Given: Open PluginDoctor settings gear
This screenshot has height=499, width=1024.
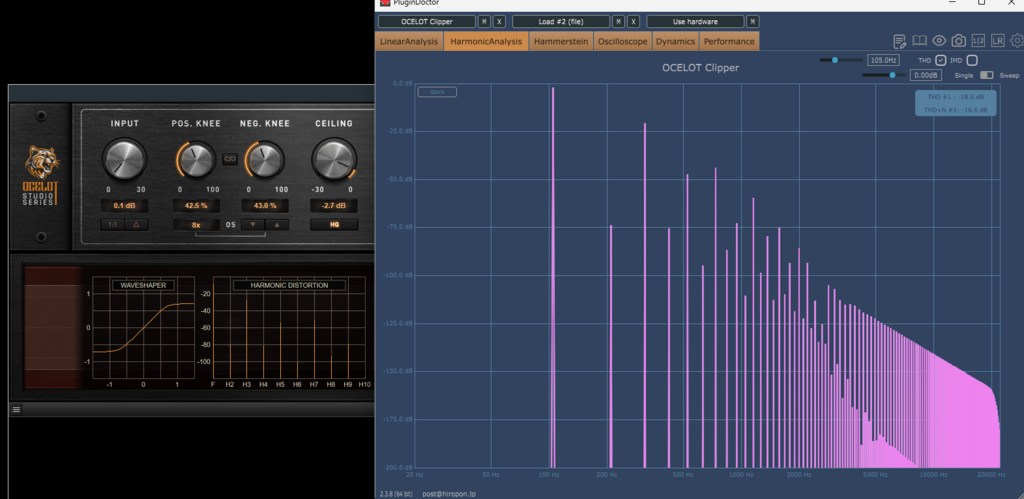Looking at the screenshot, I should click(1017, 40).
